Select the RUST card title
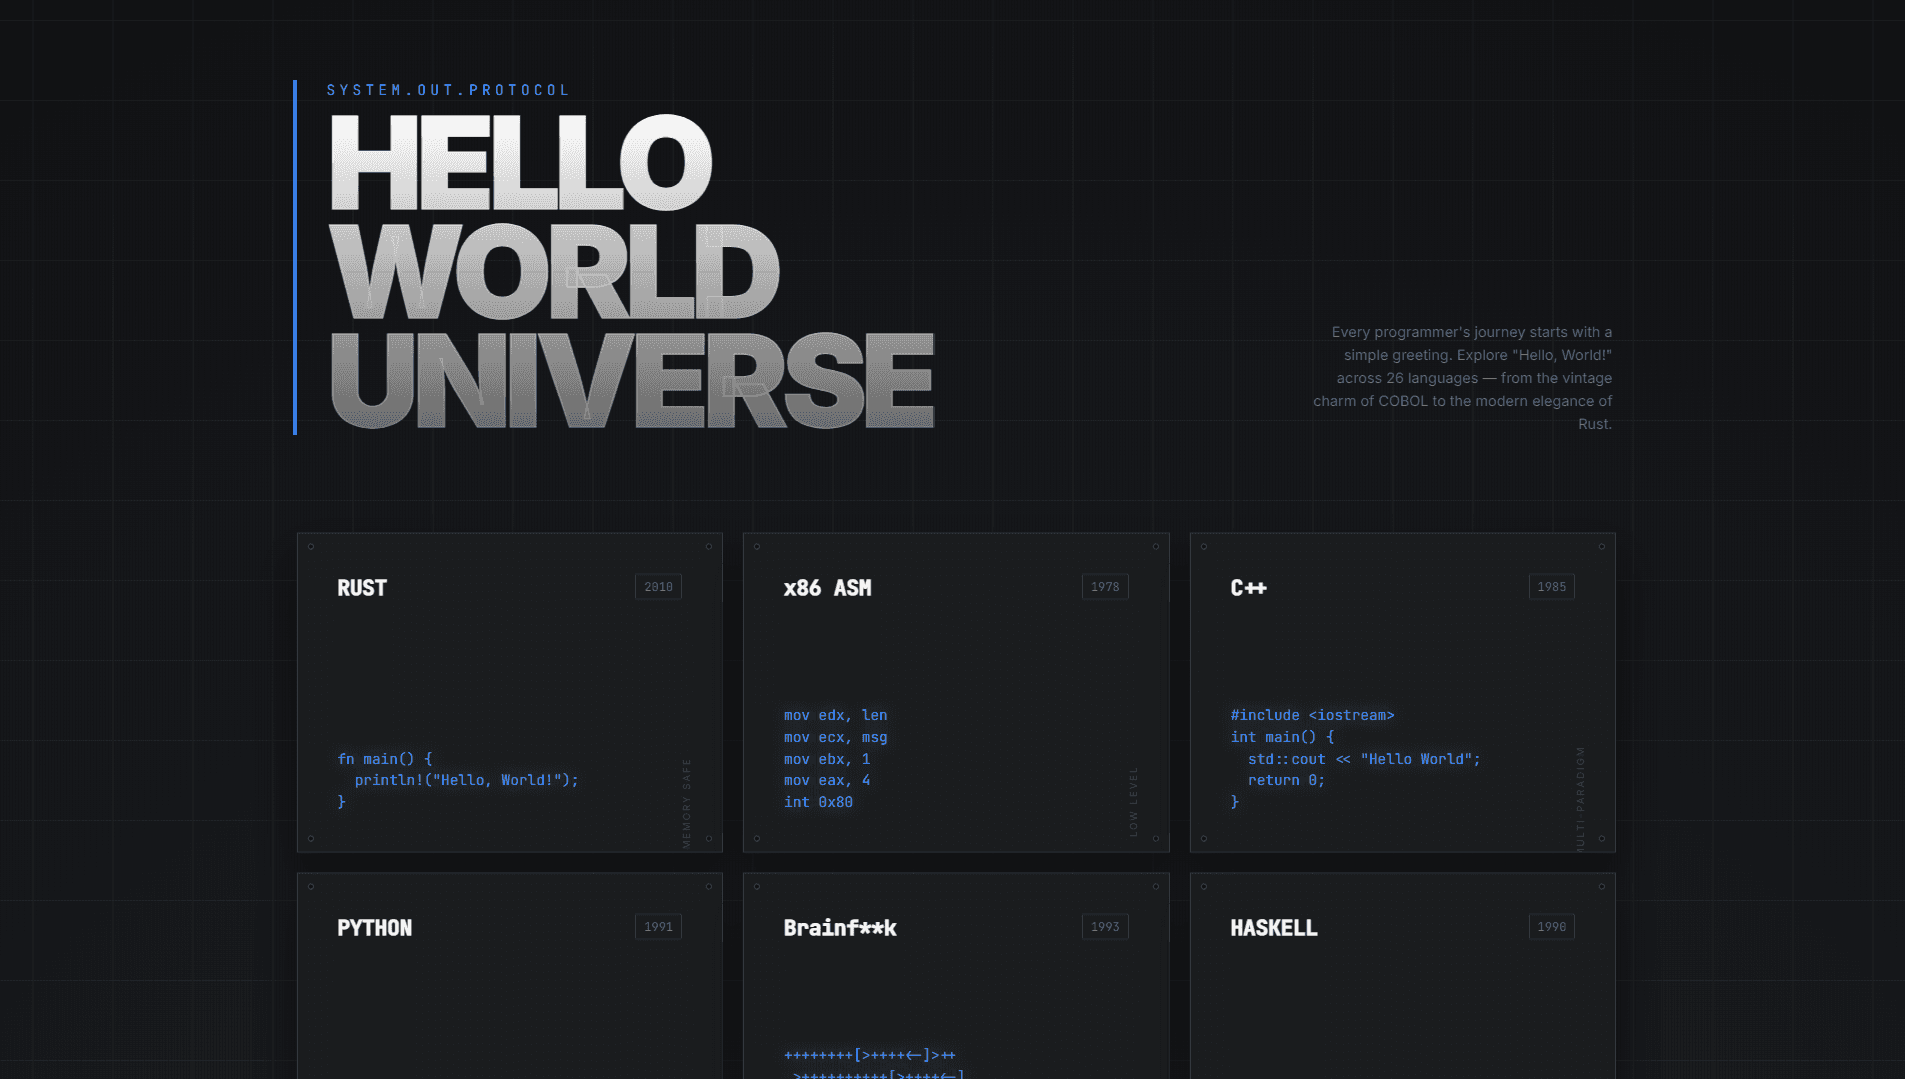Screen dimensions: 1905x1079 click(x=362, y=588)
